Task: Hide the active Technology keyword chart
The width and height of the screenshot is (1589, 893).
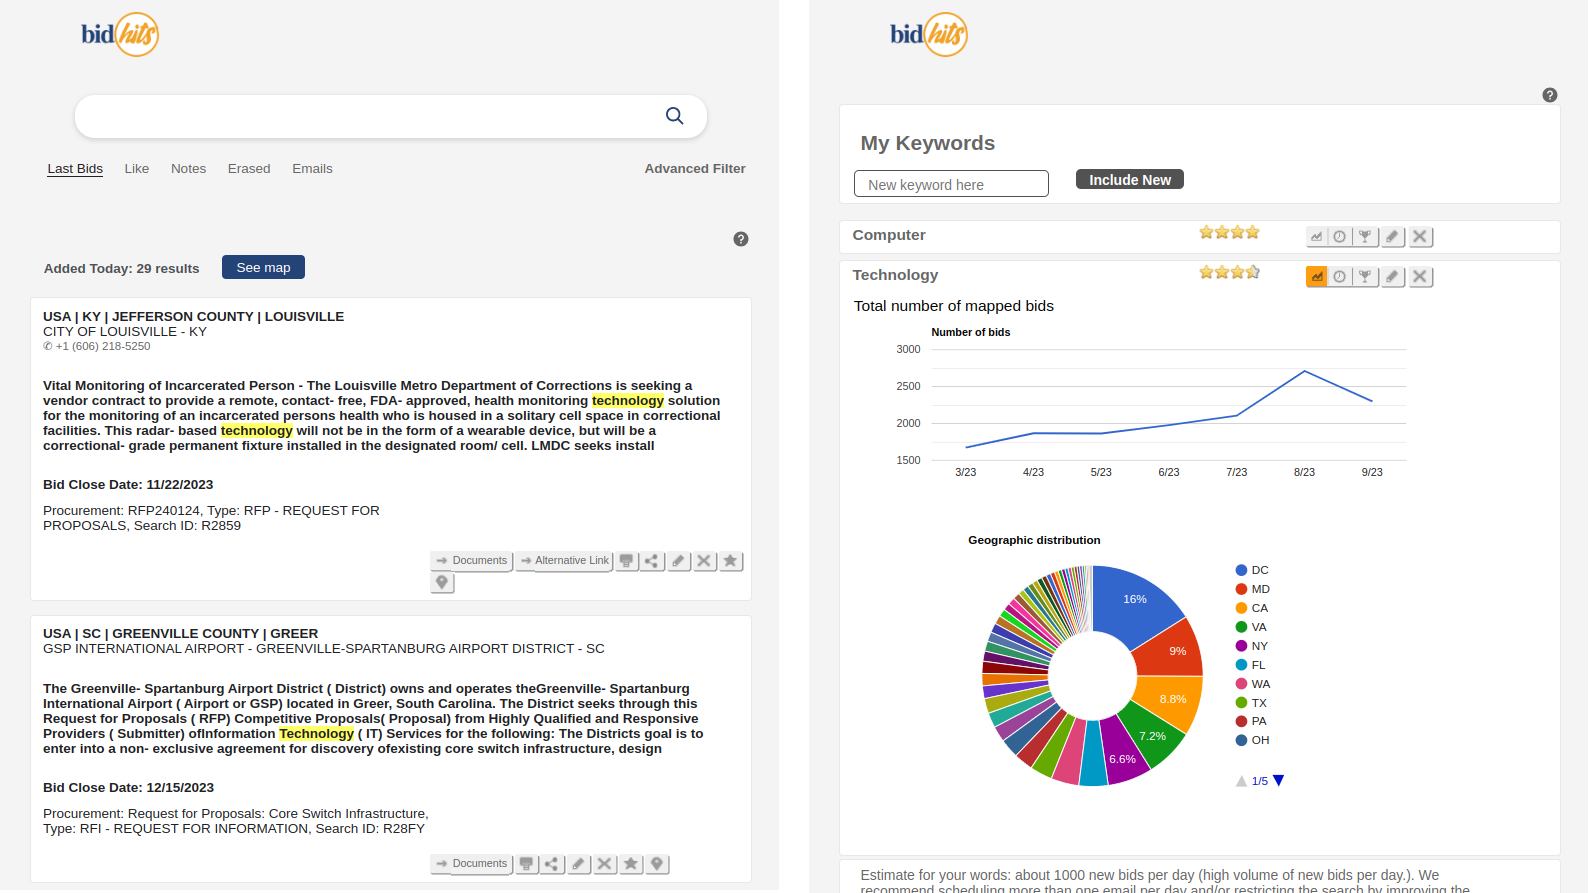Action: (x=1317, y=277)
